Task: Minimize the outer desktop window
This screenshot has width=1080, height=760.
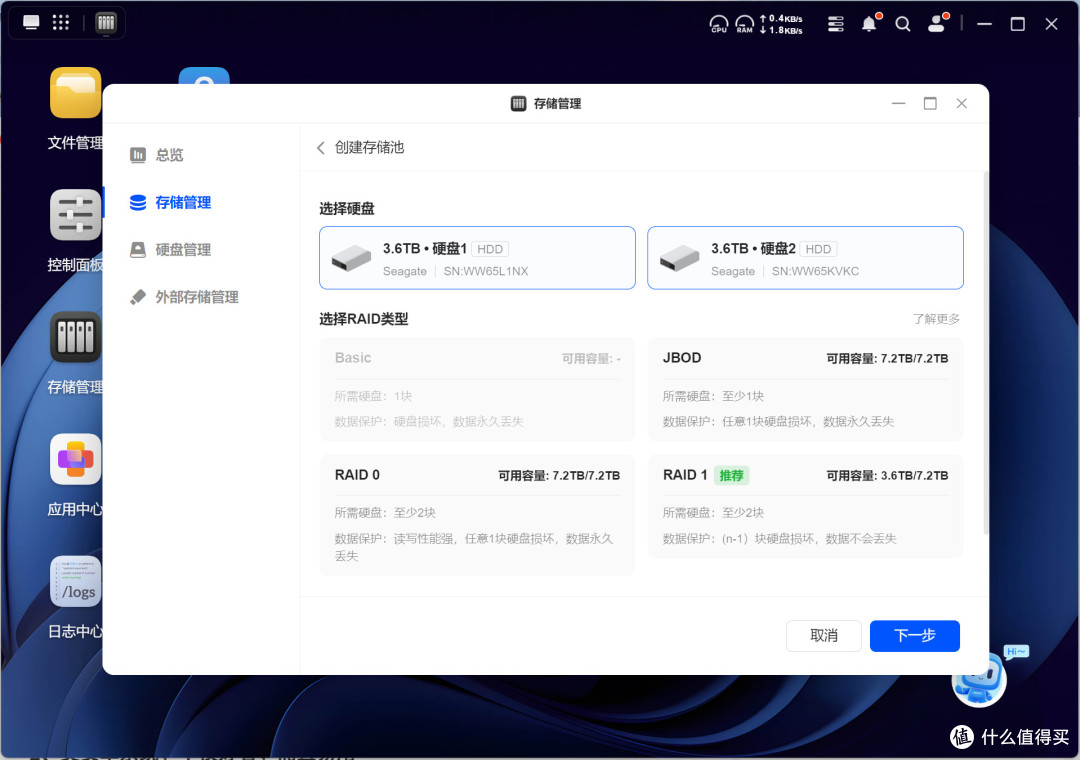Action: click(x=984, y=24)
